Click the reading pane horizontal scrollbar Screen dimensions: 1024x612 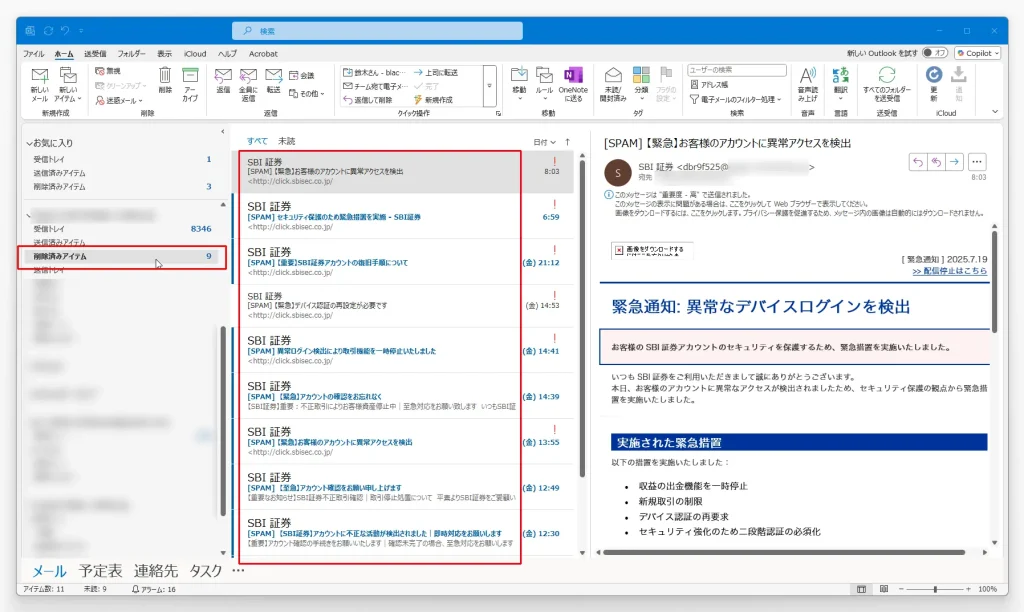click(x=784, y=553)
